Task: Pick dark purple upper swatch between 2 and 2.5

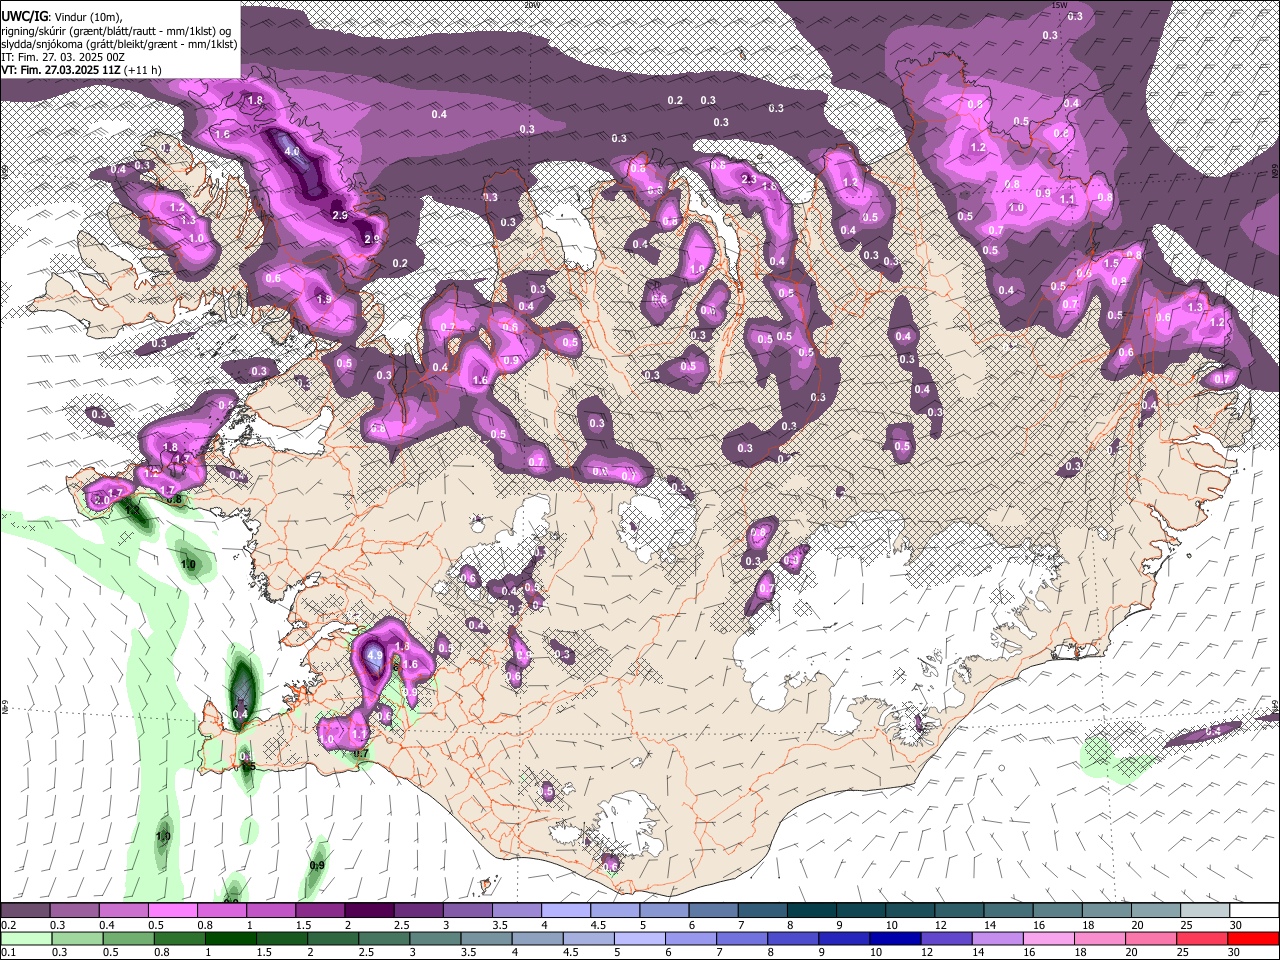Action: pyautogui.click(x=368, y=910)
